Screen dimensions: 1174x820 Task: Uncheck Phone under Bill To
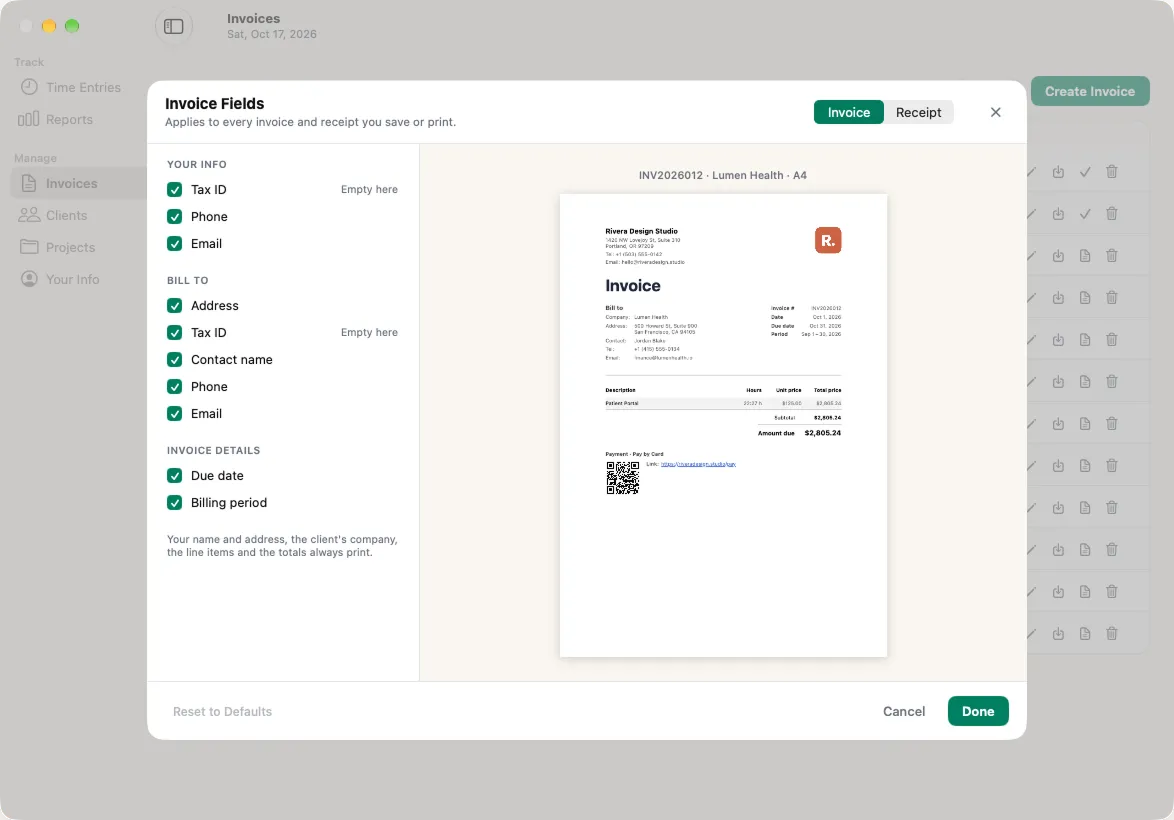[174, 386]
